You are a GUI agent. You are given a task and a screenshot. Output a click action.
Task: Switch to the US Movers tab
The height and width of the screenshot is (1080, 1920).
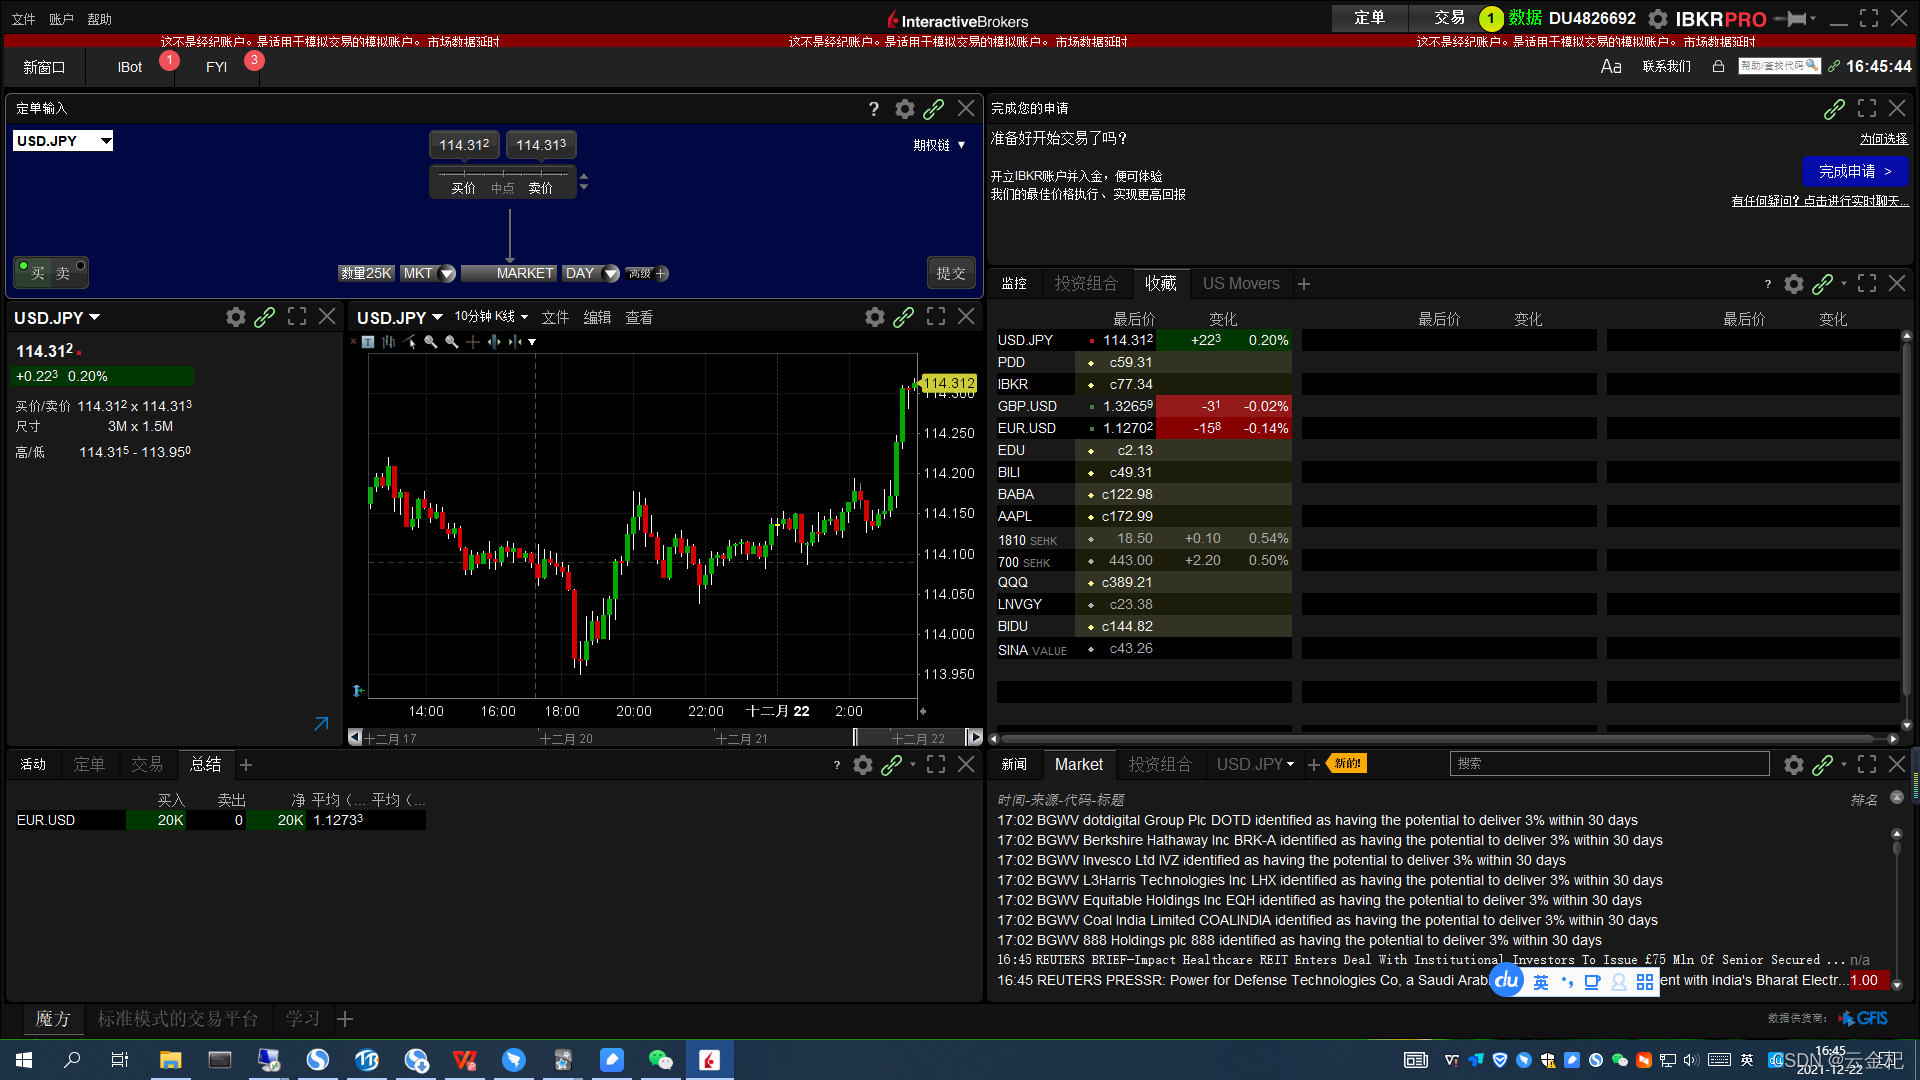tap(1241, 284)
